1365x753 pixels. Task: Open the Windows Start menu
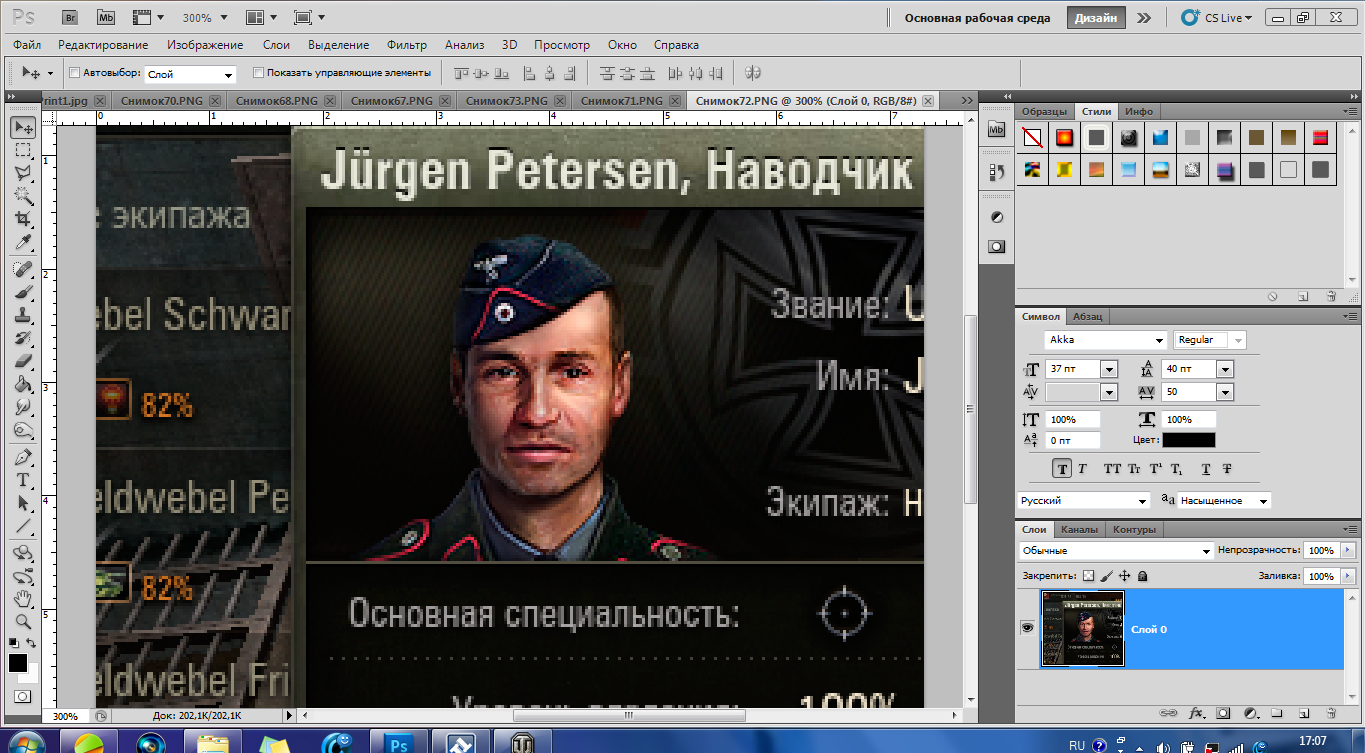pos(25,744)
